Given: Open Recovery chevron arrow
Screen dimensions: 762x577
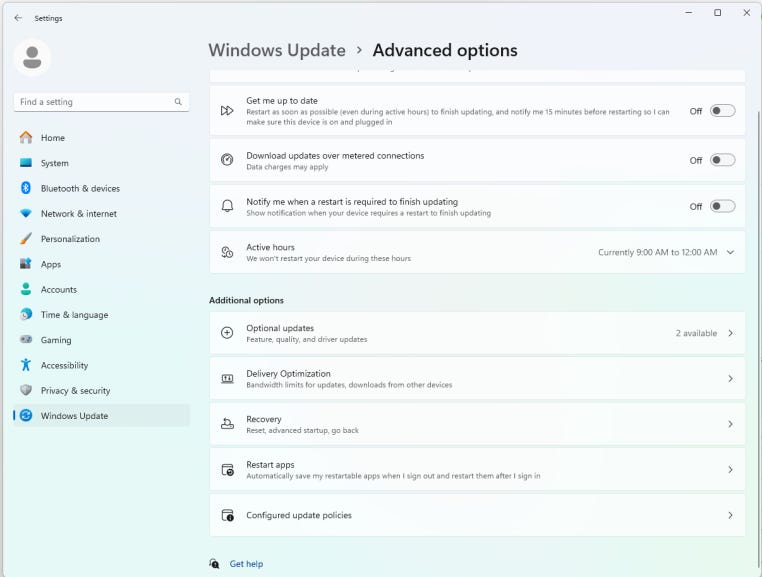Looking at the screenshot, I should (730, 424).
